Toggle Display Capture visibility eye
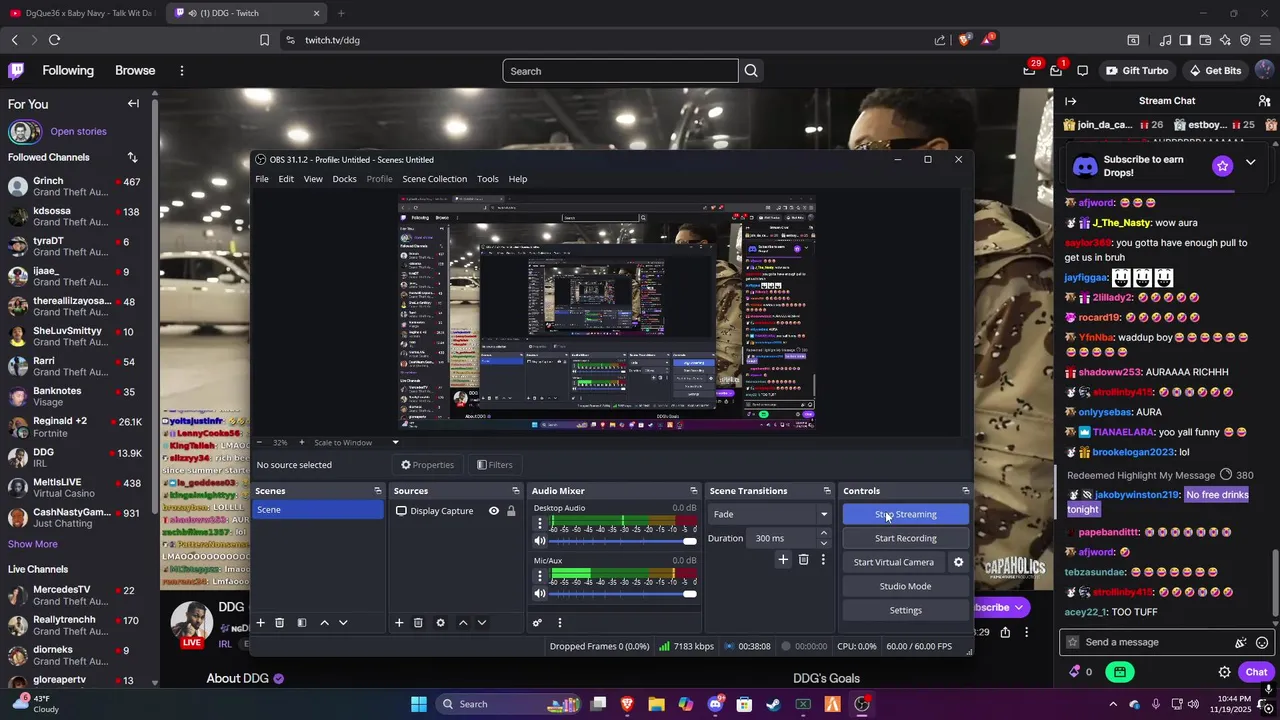The height and width of the screenshot is (720, 1280). (x=493, y=511)
